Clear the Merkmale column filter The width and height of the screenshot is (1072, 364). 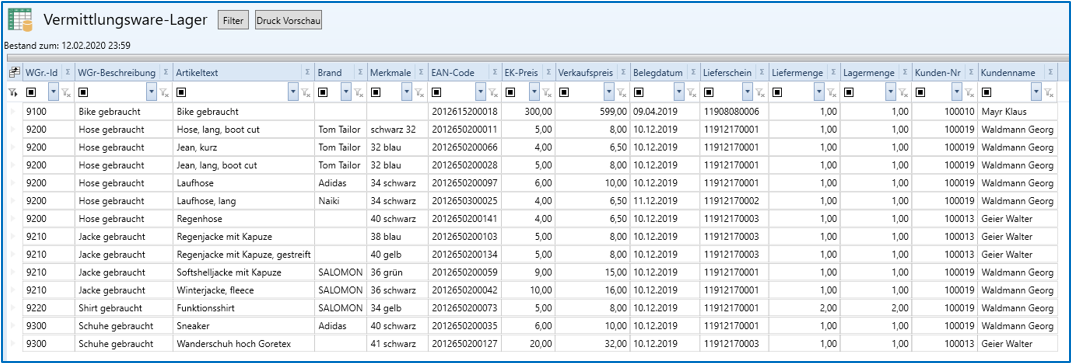420,92
